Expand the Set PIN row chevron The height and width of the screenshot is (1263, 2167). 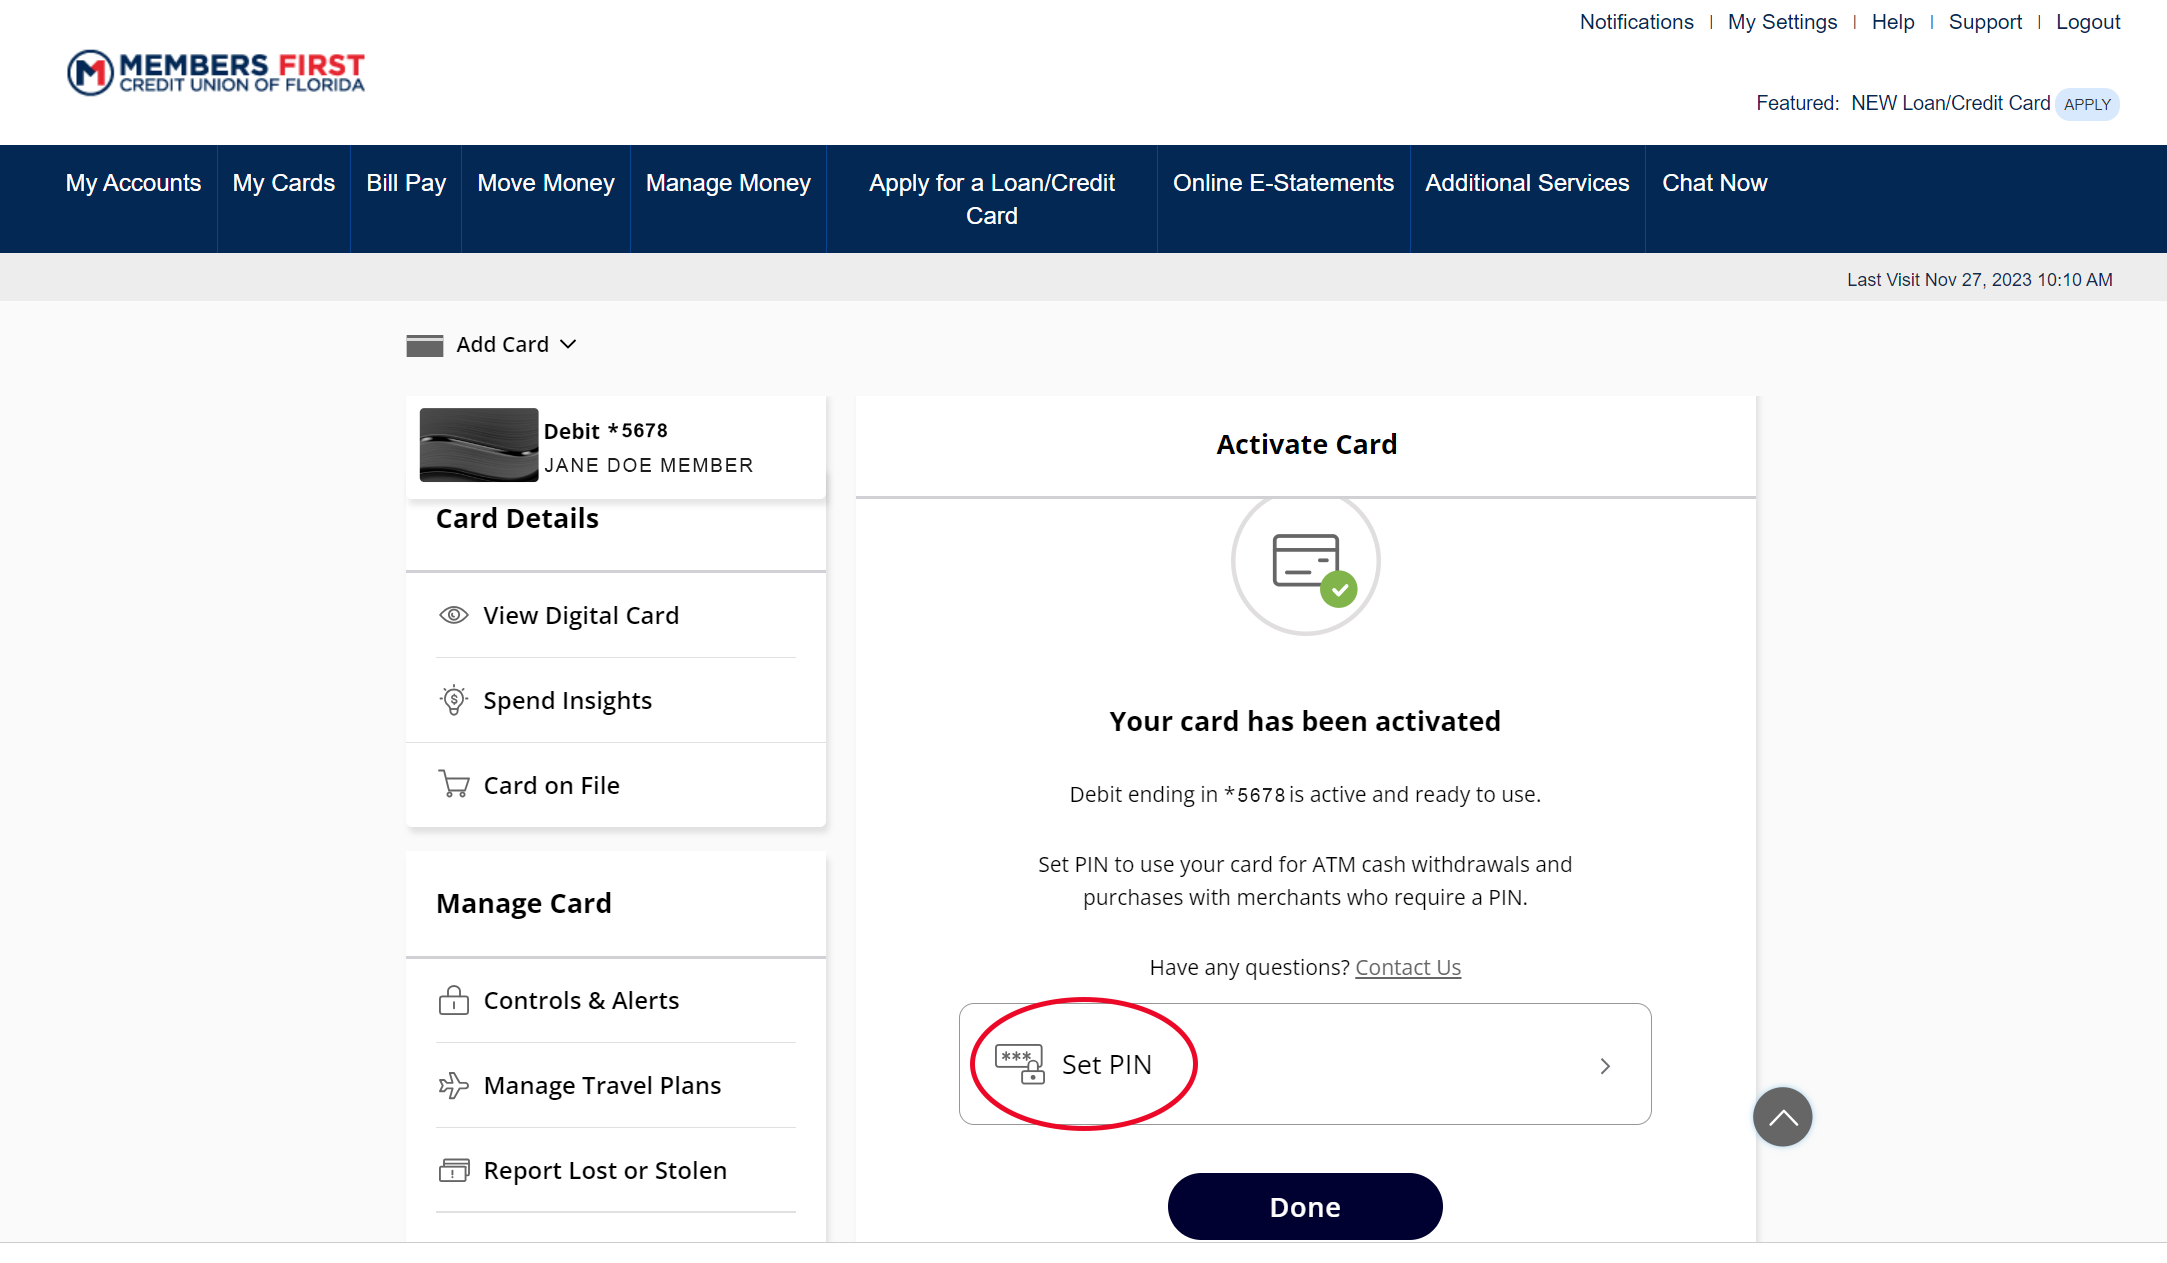(x=1603, y=1066)
